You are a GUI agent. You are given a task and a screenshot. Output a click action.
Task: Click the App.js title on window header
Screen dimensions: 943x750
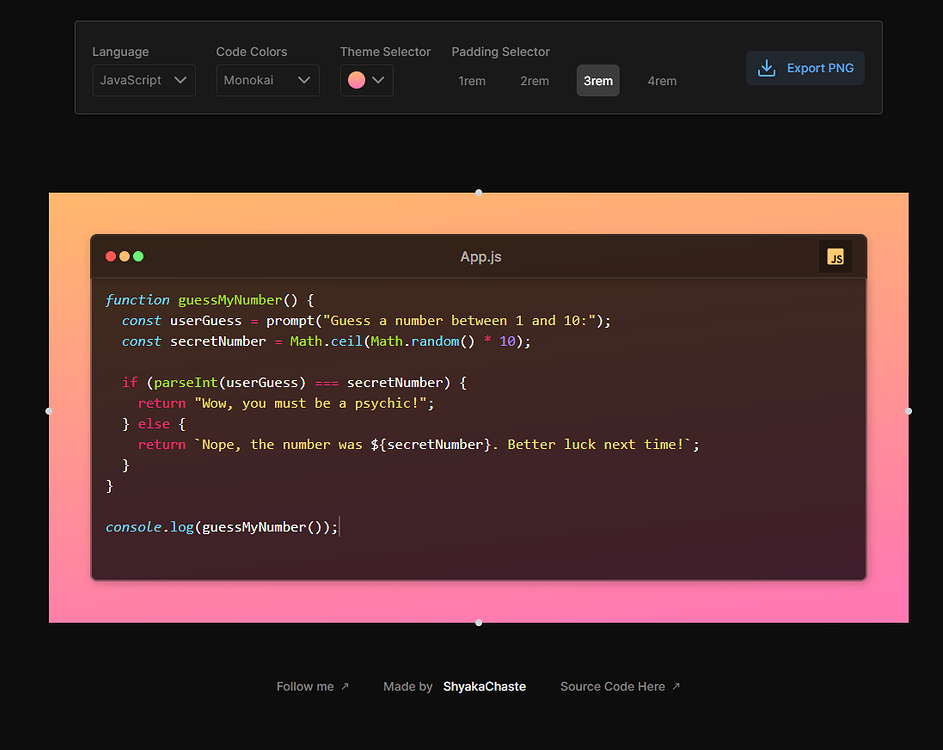point(480,256)
